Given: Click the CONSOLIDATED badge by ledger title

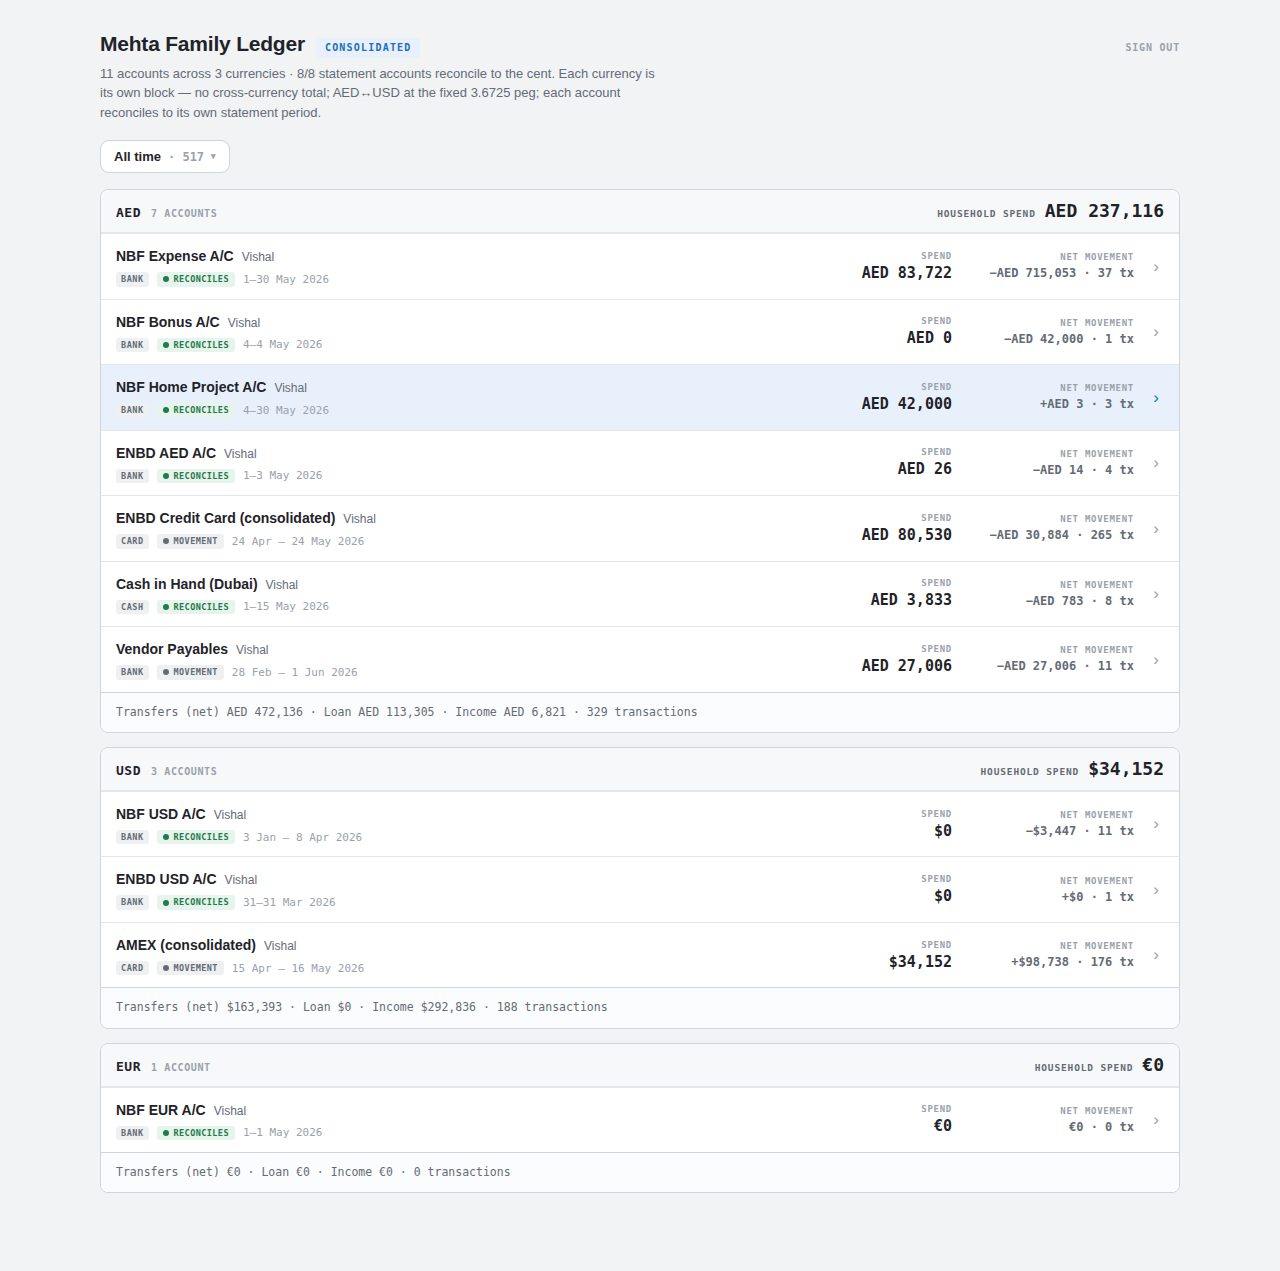Looking at the screenshot, I should pos(368,47).
